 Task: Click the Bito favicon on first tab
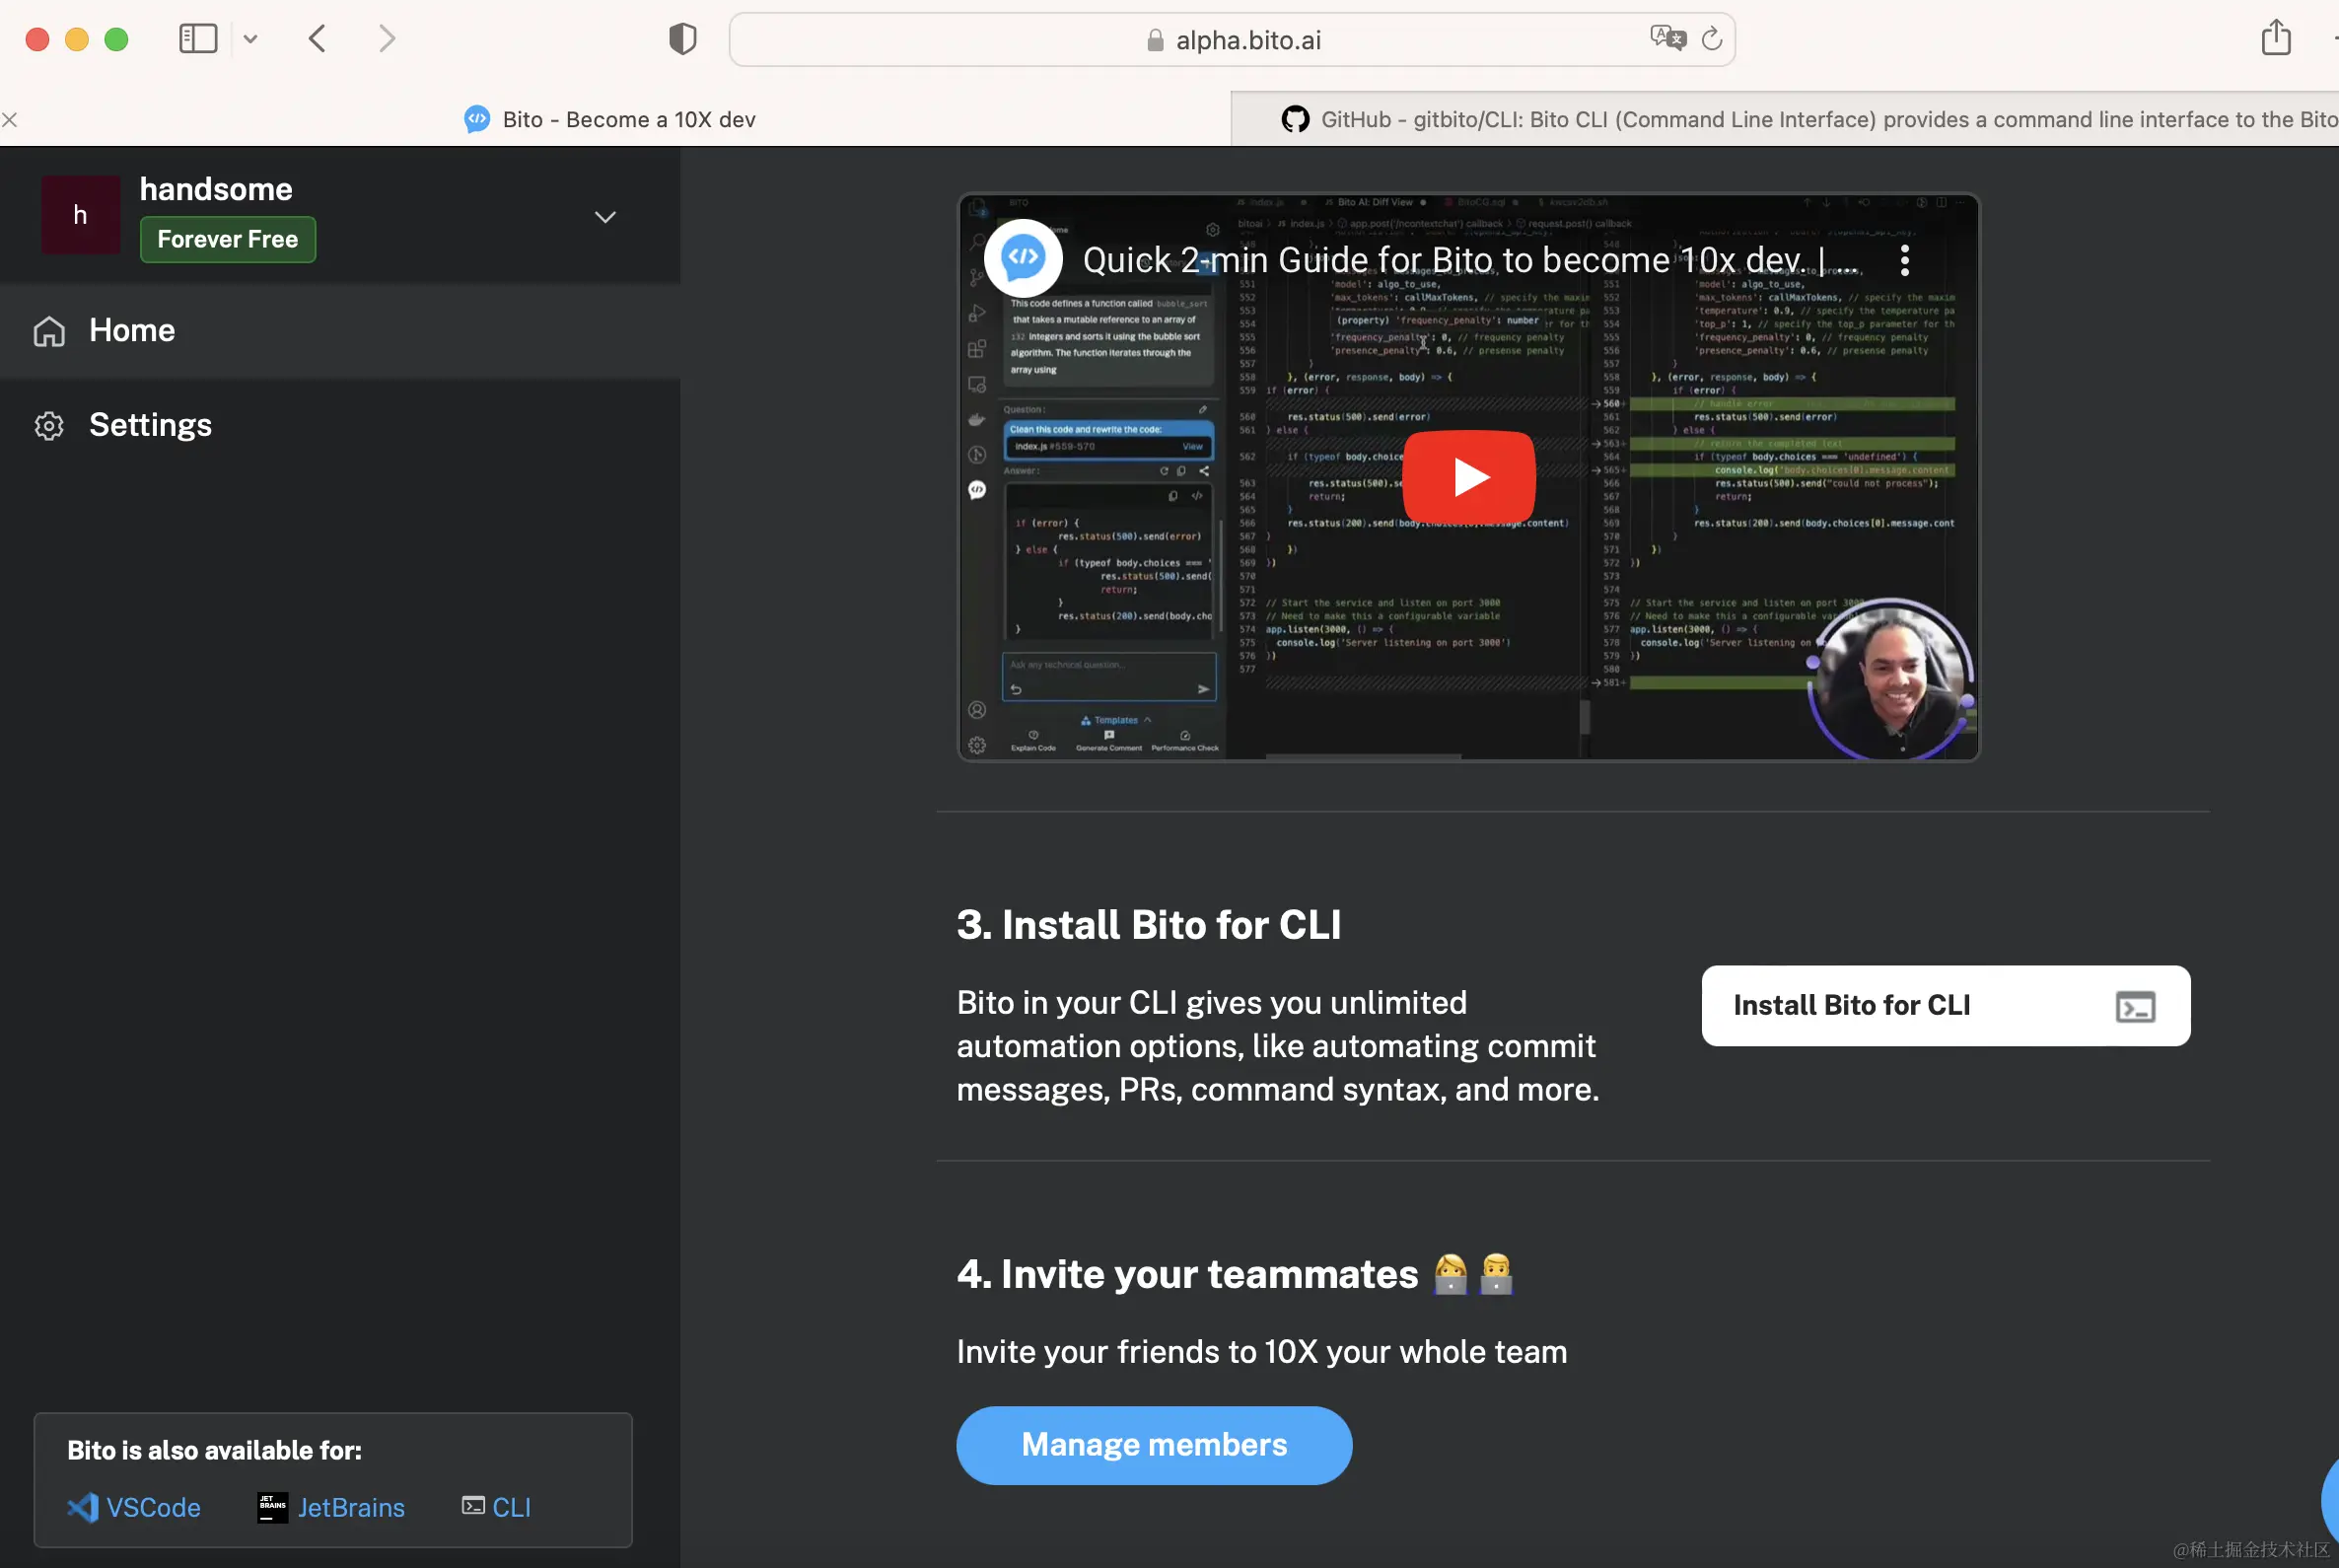coord(477,120)
